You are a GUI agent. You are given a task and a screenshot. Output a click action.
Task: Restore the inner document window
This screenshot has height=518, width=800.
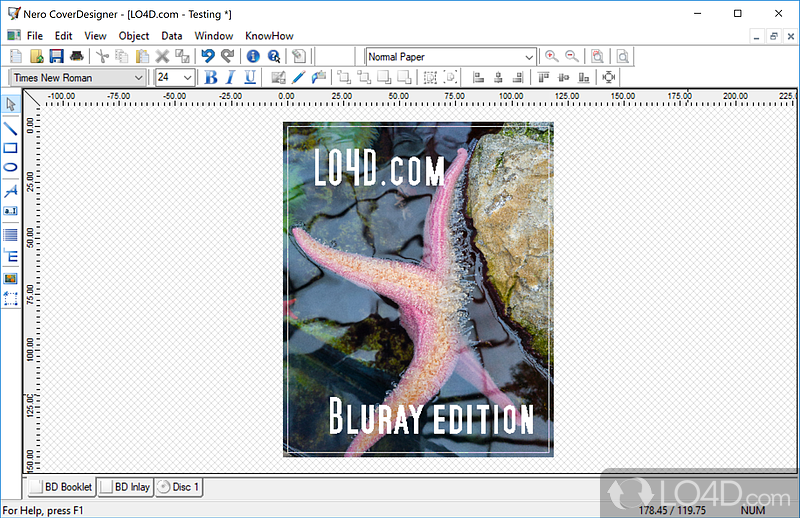[x=773, y=36]
